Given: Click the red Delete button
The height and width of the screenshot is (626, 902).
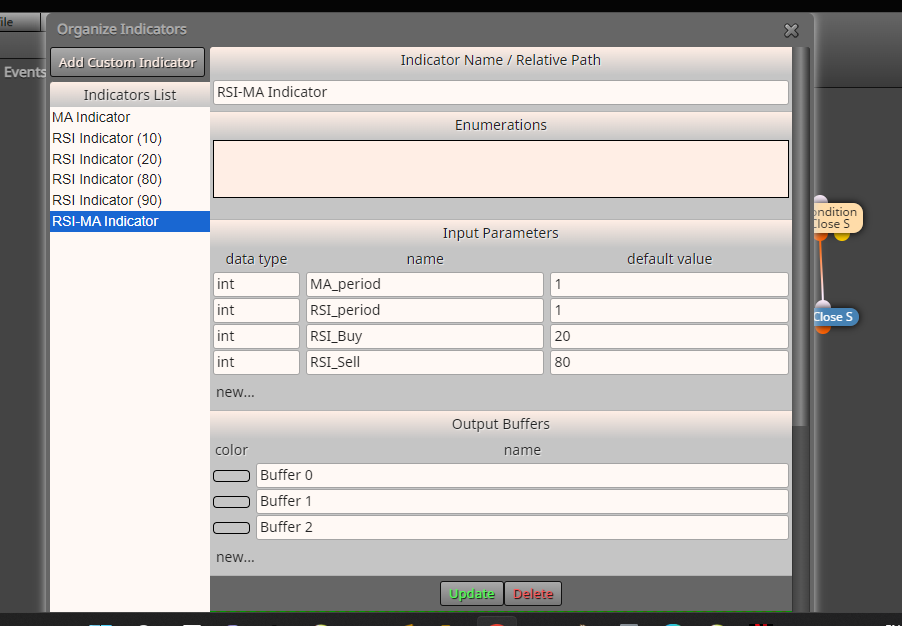Looking at the screenshot, I should tap(533, 594).
